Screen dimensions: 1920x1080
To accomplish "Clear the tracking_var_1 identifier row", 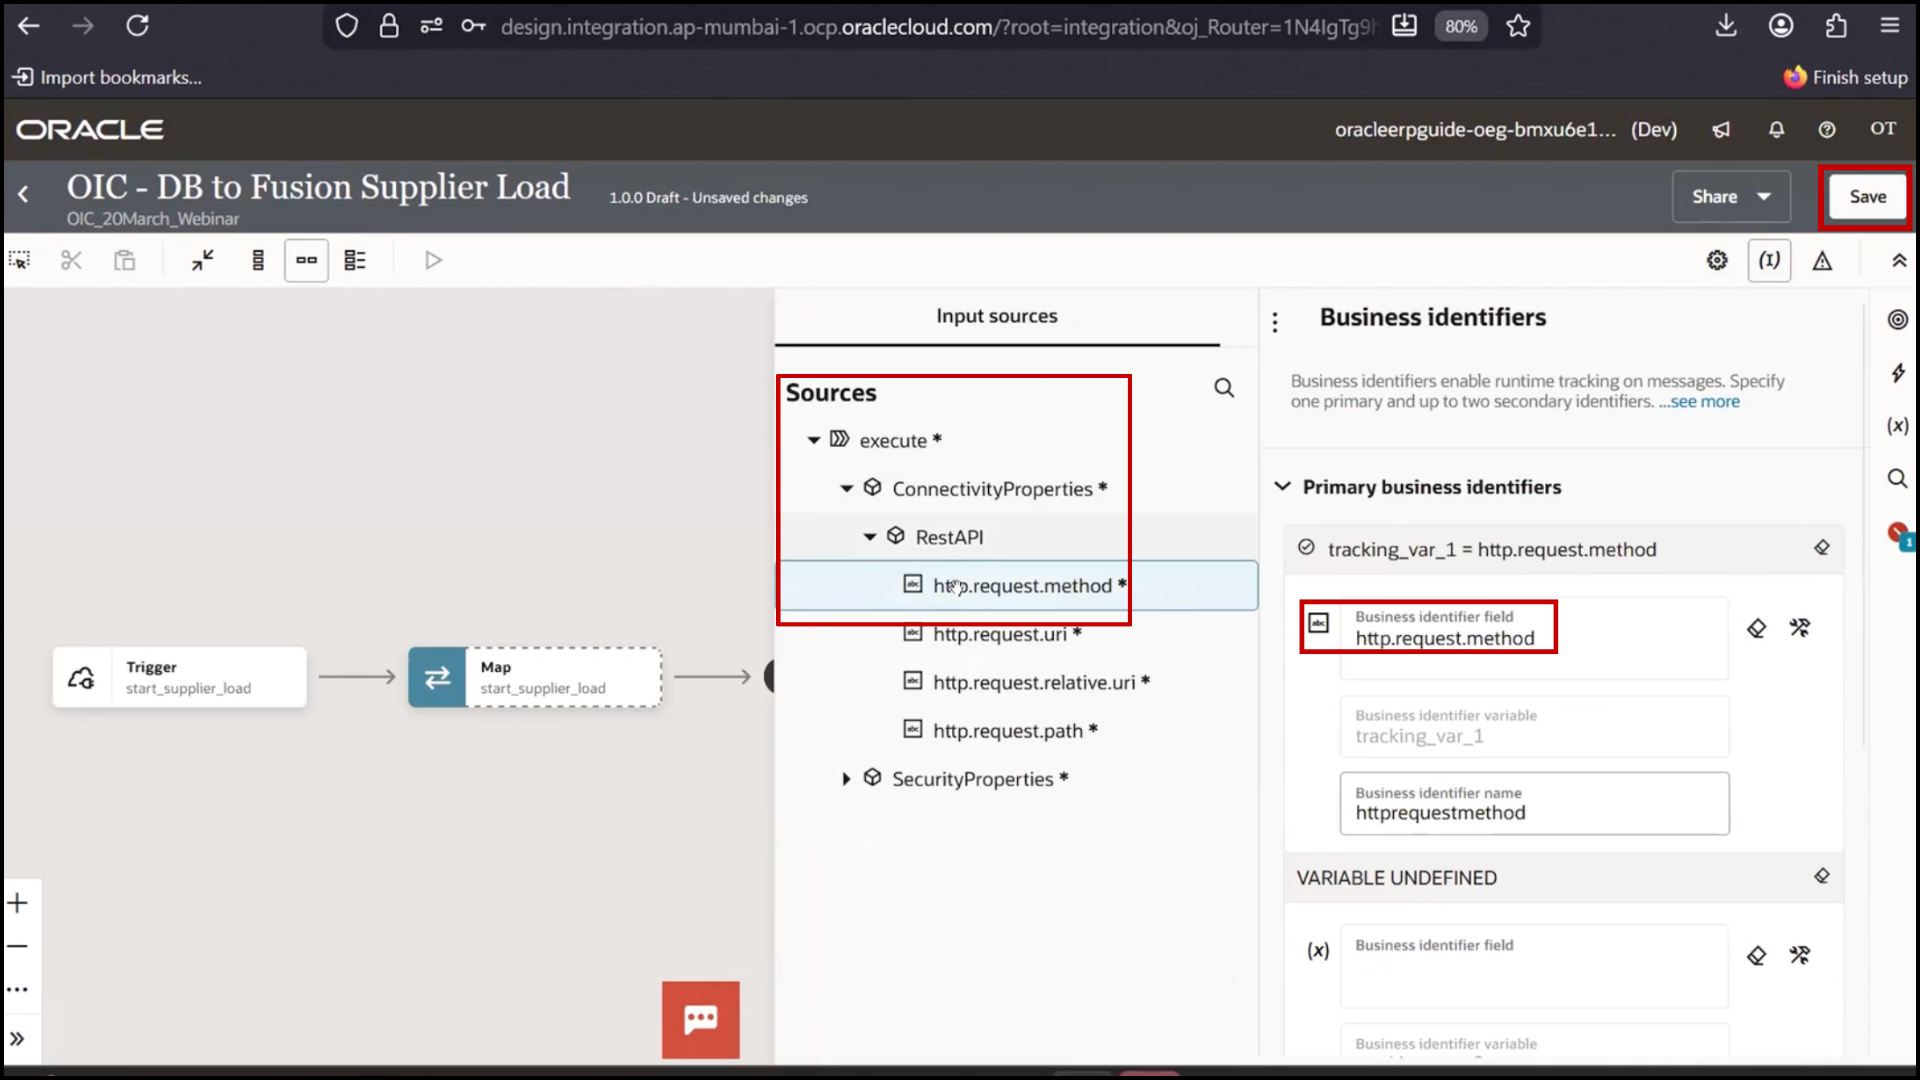I will [1822, 548].
